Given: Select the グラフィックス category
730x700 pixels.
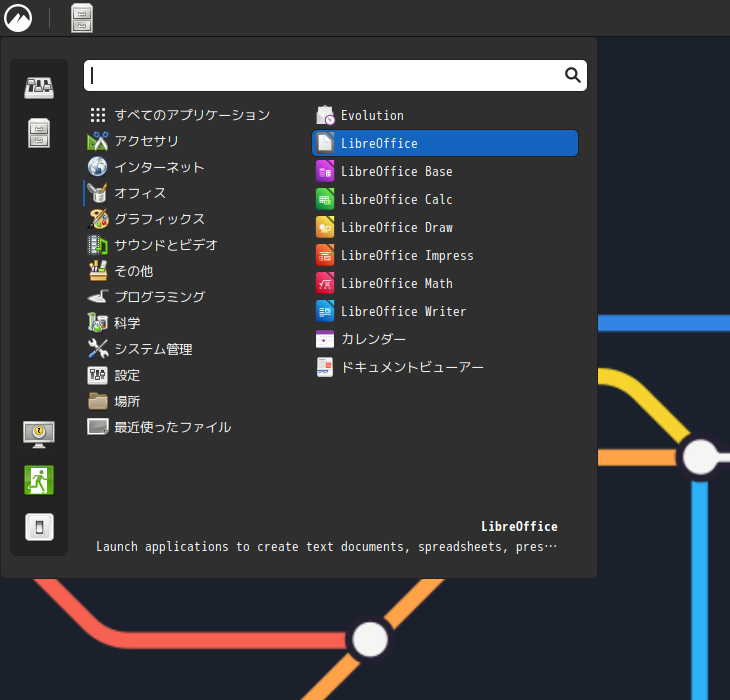Looking at the screenshot, I should (146, 219).
